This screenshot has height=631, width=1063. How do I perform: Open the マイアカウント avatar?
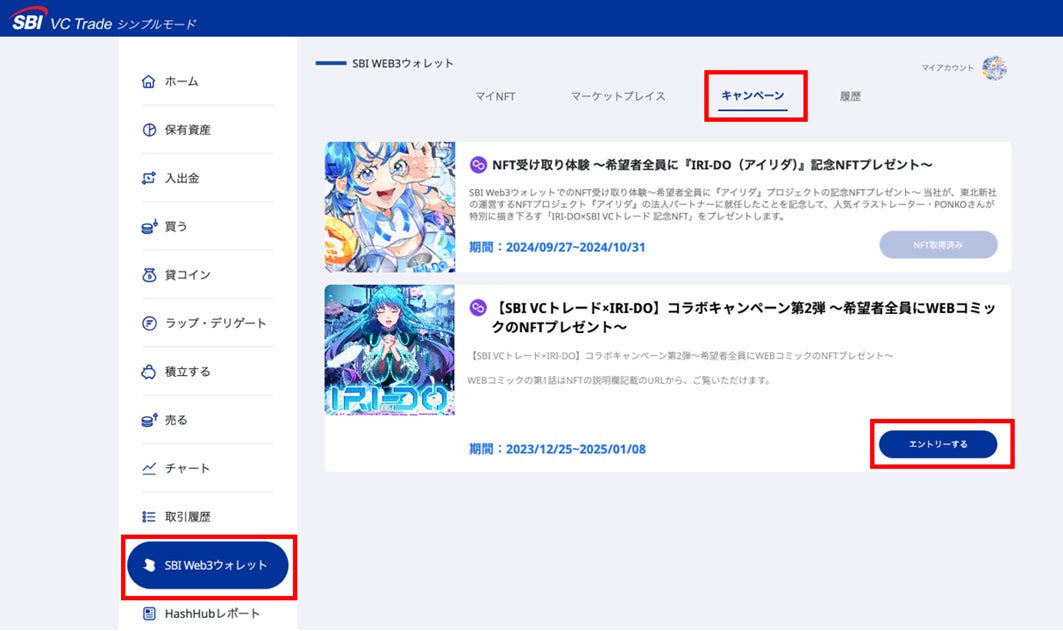coord(995,68)
